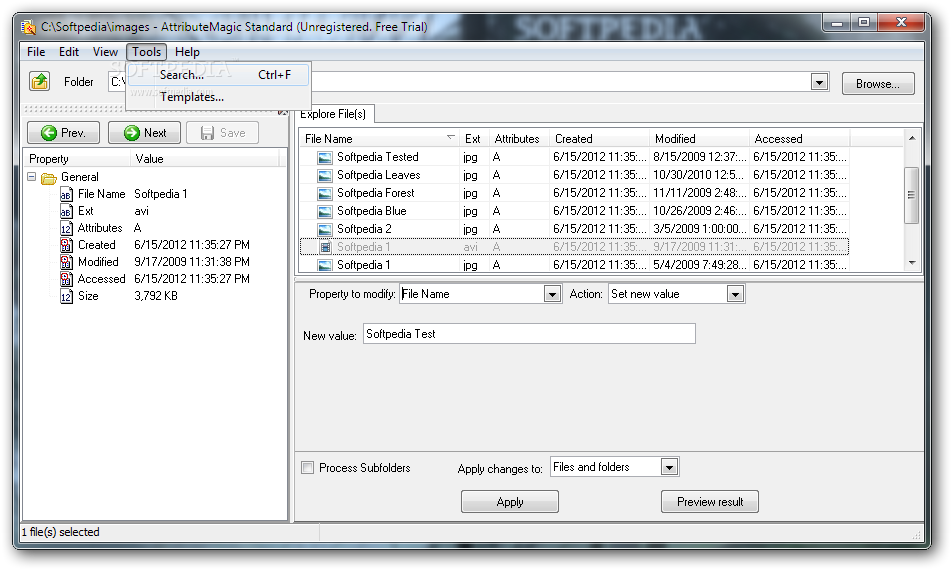Image resolution: width=952 pixels, height=570 pixels.
Task: Click the General folder icon in tree
Action: coord(49,178)
